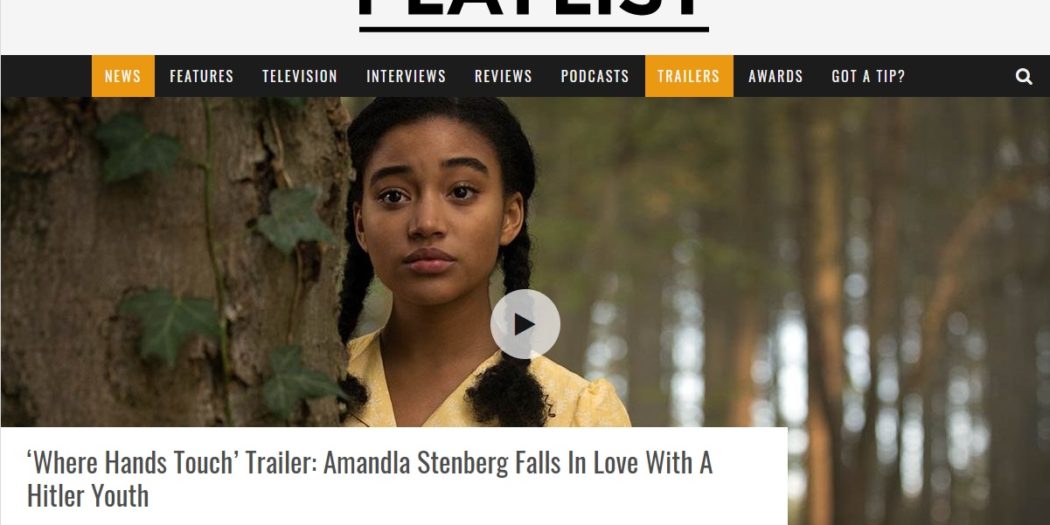Click the 'Hitler Youth' line of the headline
The height and width of the screenshot is (525, 1050).
[x=88, y=496]
